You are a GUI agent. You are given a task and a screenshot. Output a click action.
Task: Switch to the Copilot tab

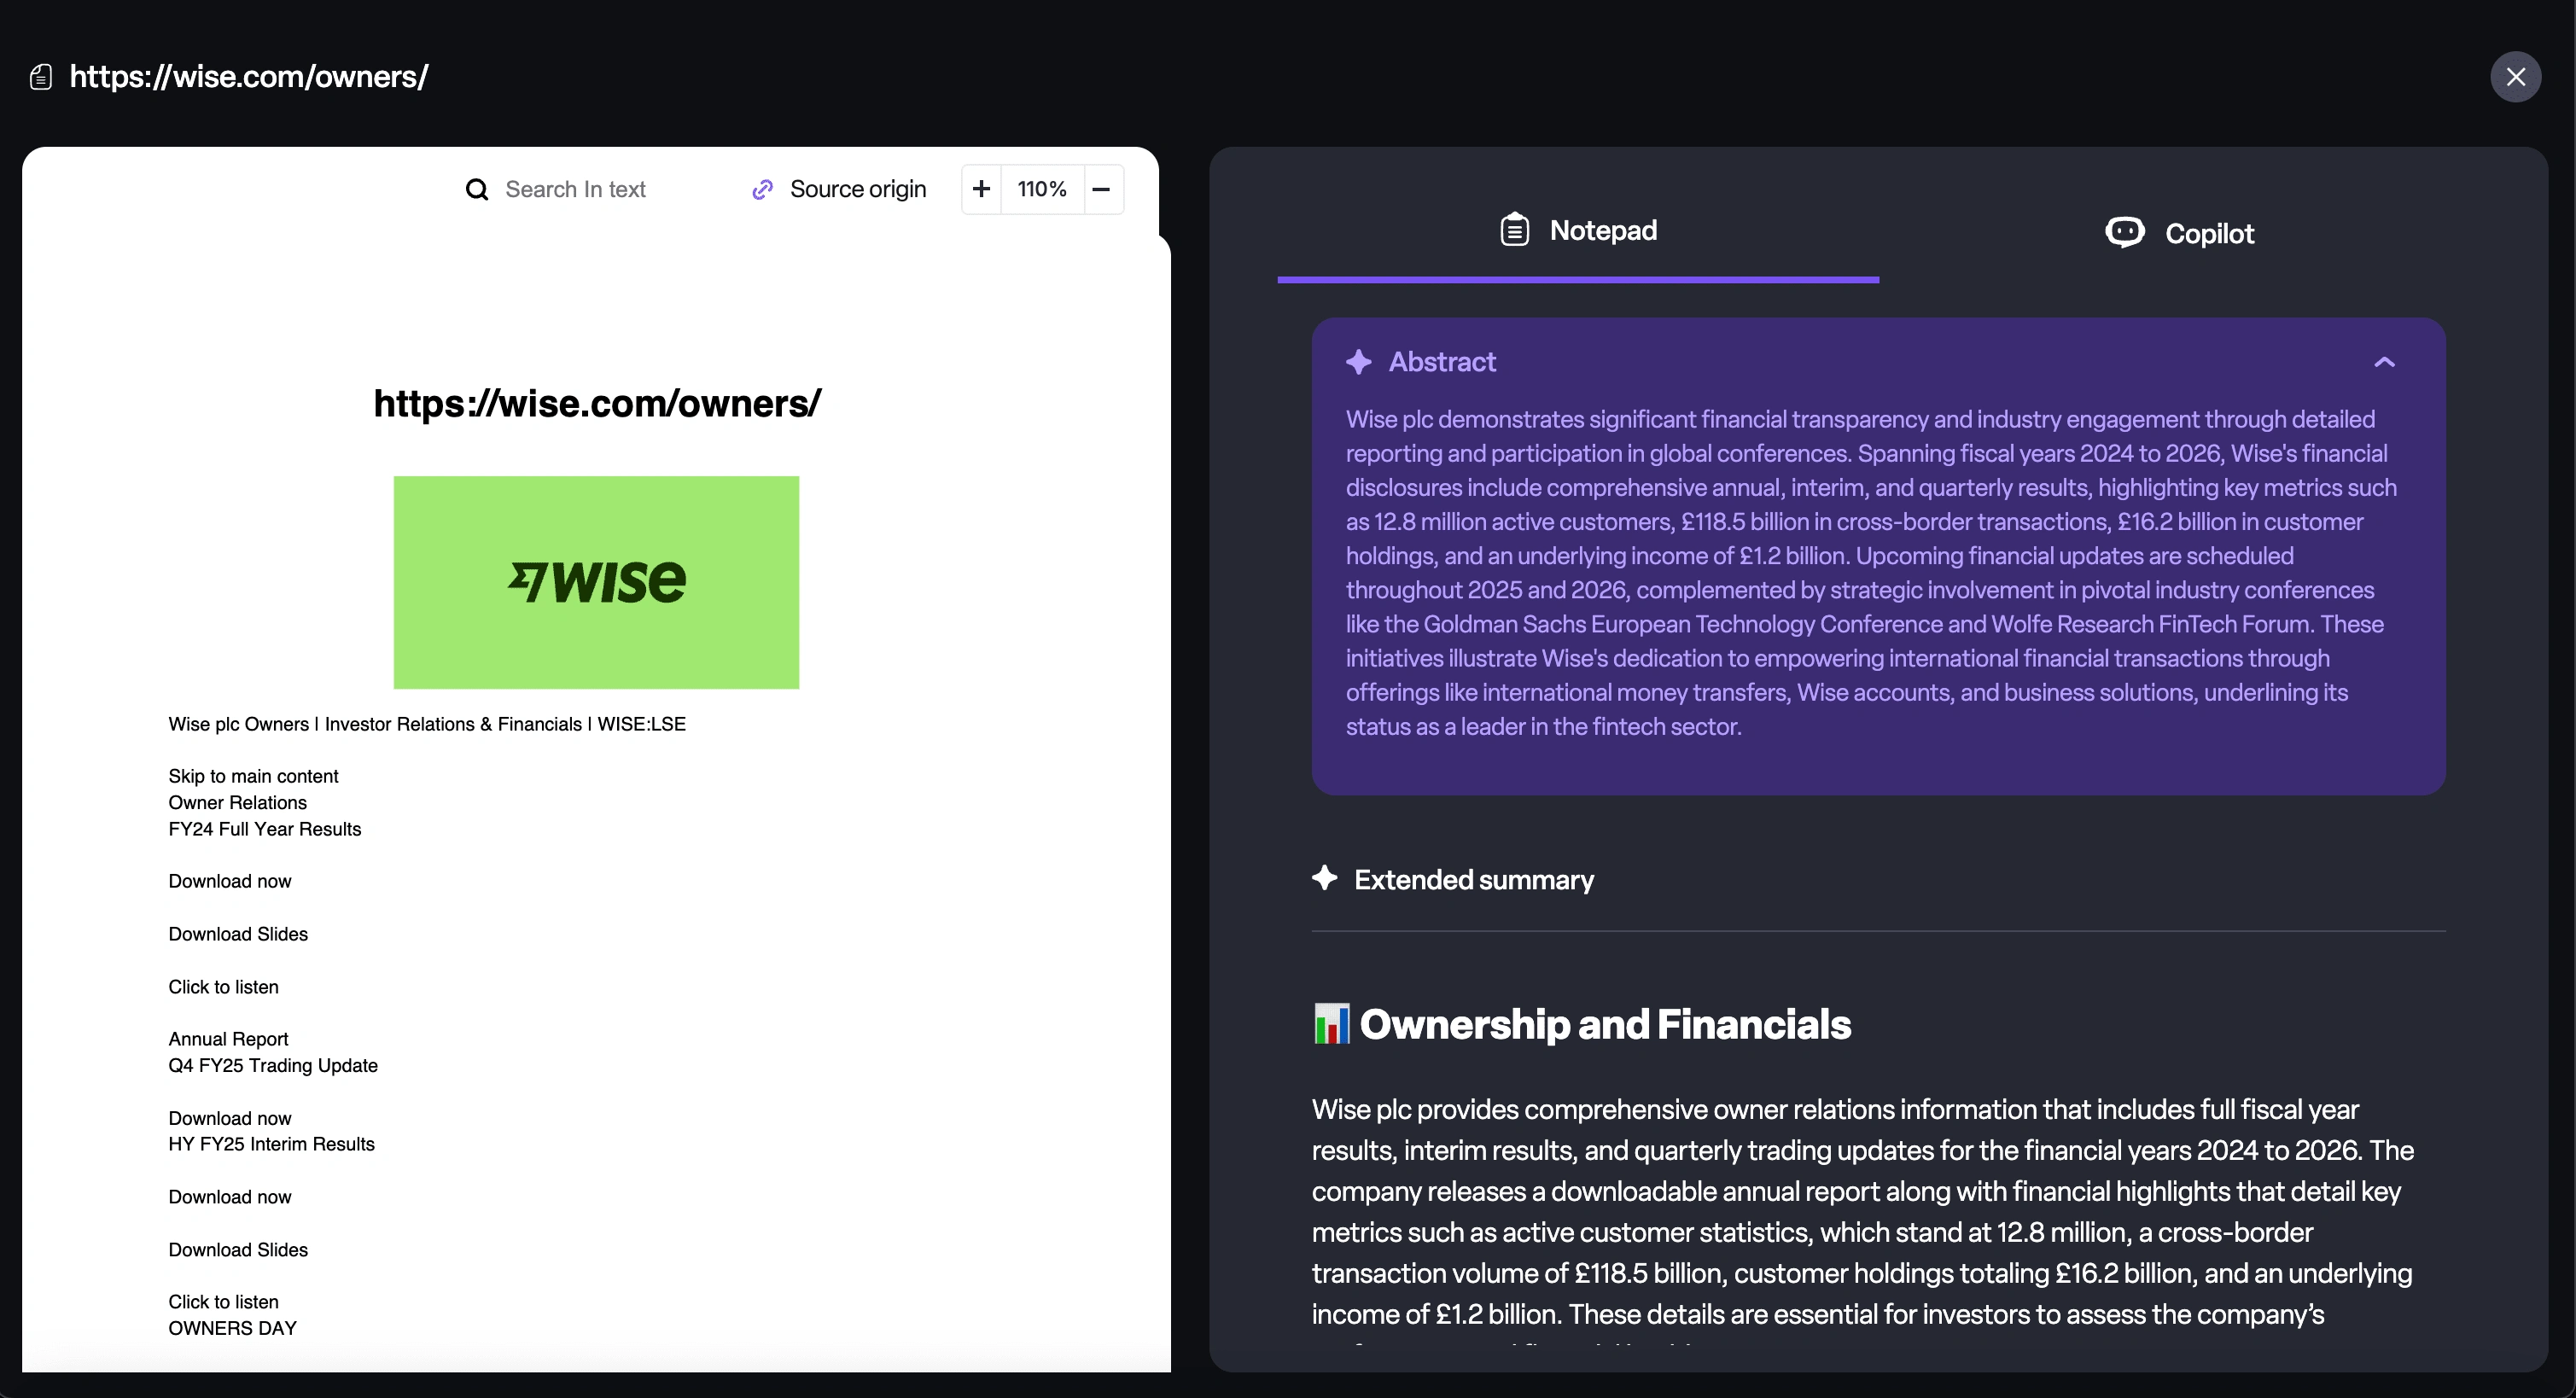[x=2179, y=233]
